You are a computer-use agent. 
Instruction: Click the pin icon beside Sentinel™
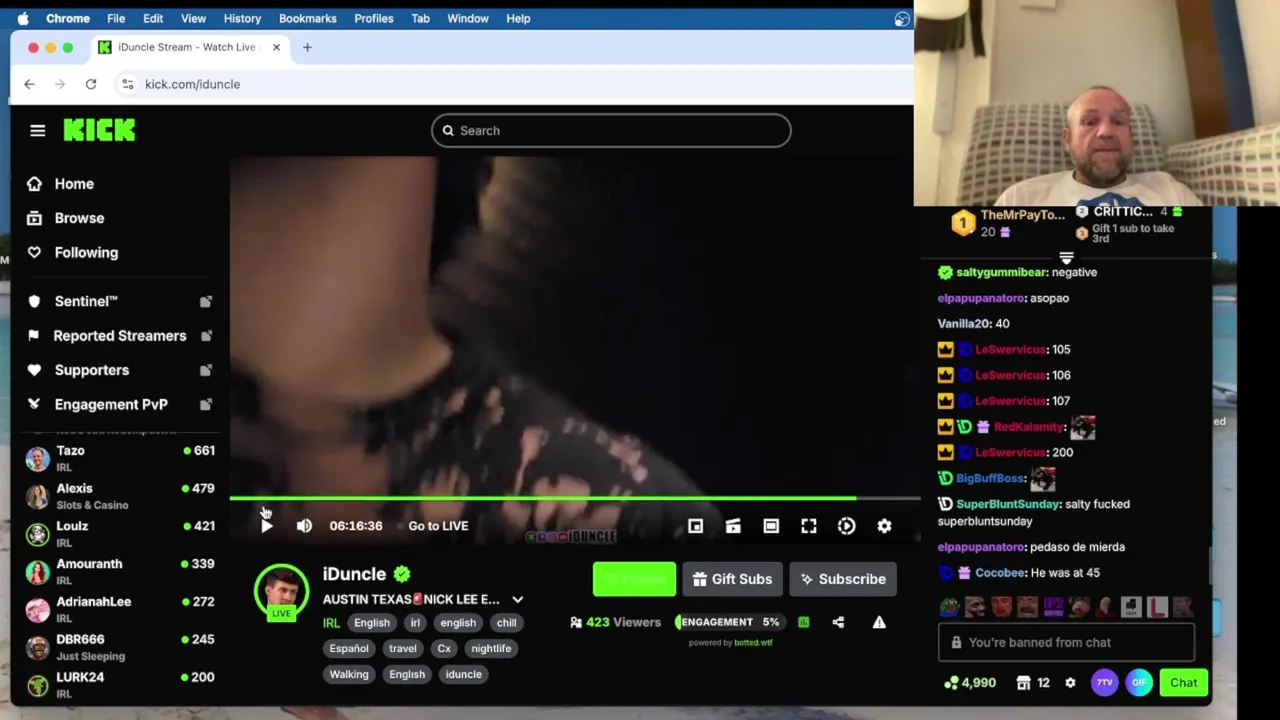pos(205,301)
